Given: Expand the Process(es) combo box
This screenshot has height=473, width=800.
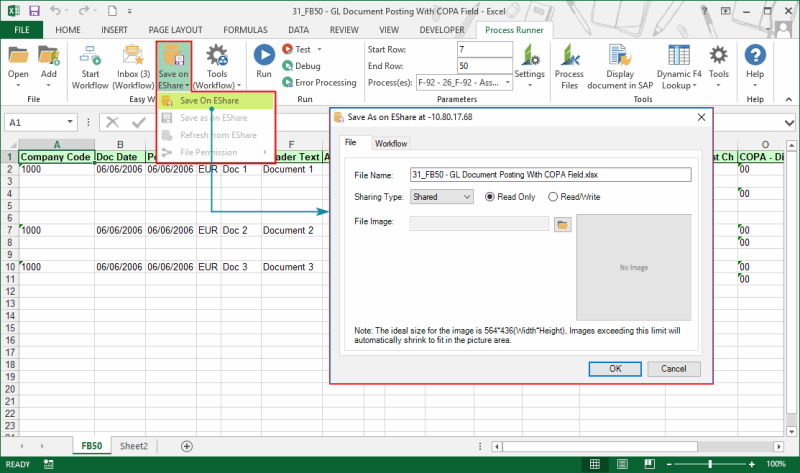Looking at the screenshot, I should (x=505, y=82).
